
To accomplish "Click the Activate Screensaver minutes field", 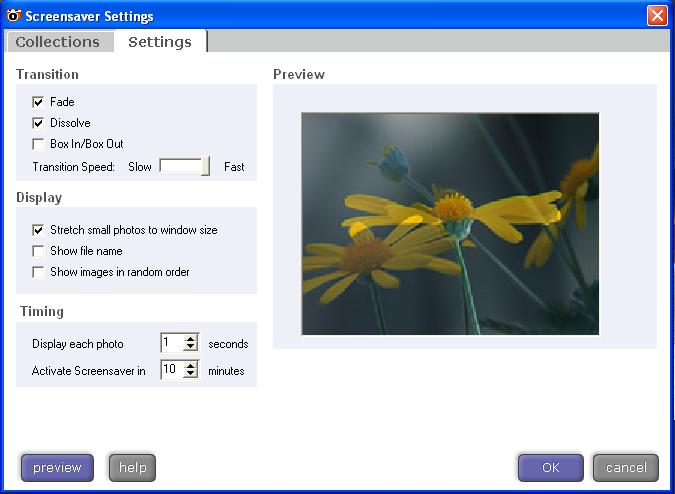I will coord(172,370).
